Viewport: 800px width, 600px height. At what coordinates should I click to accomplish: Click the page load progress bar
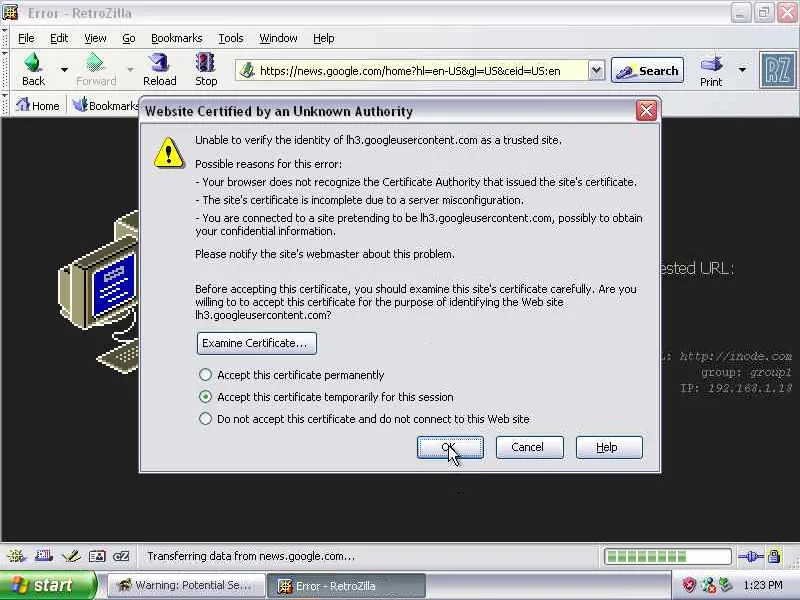668,556
